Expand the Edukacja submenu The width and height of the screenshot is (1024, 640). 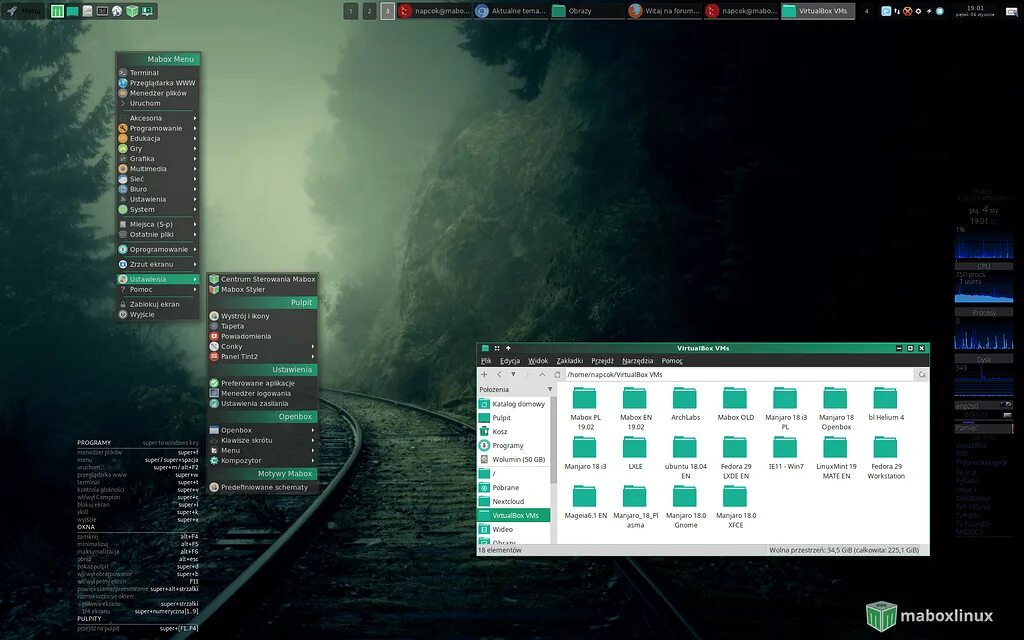[157, 138]
